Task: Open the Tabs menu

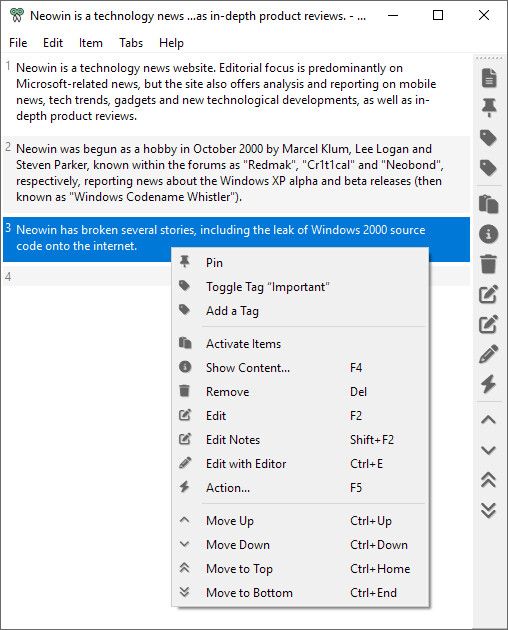Action: point(131,43)
